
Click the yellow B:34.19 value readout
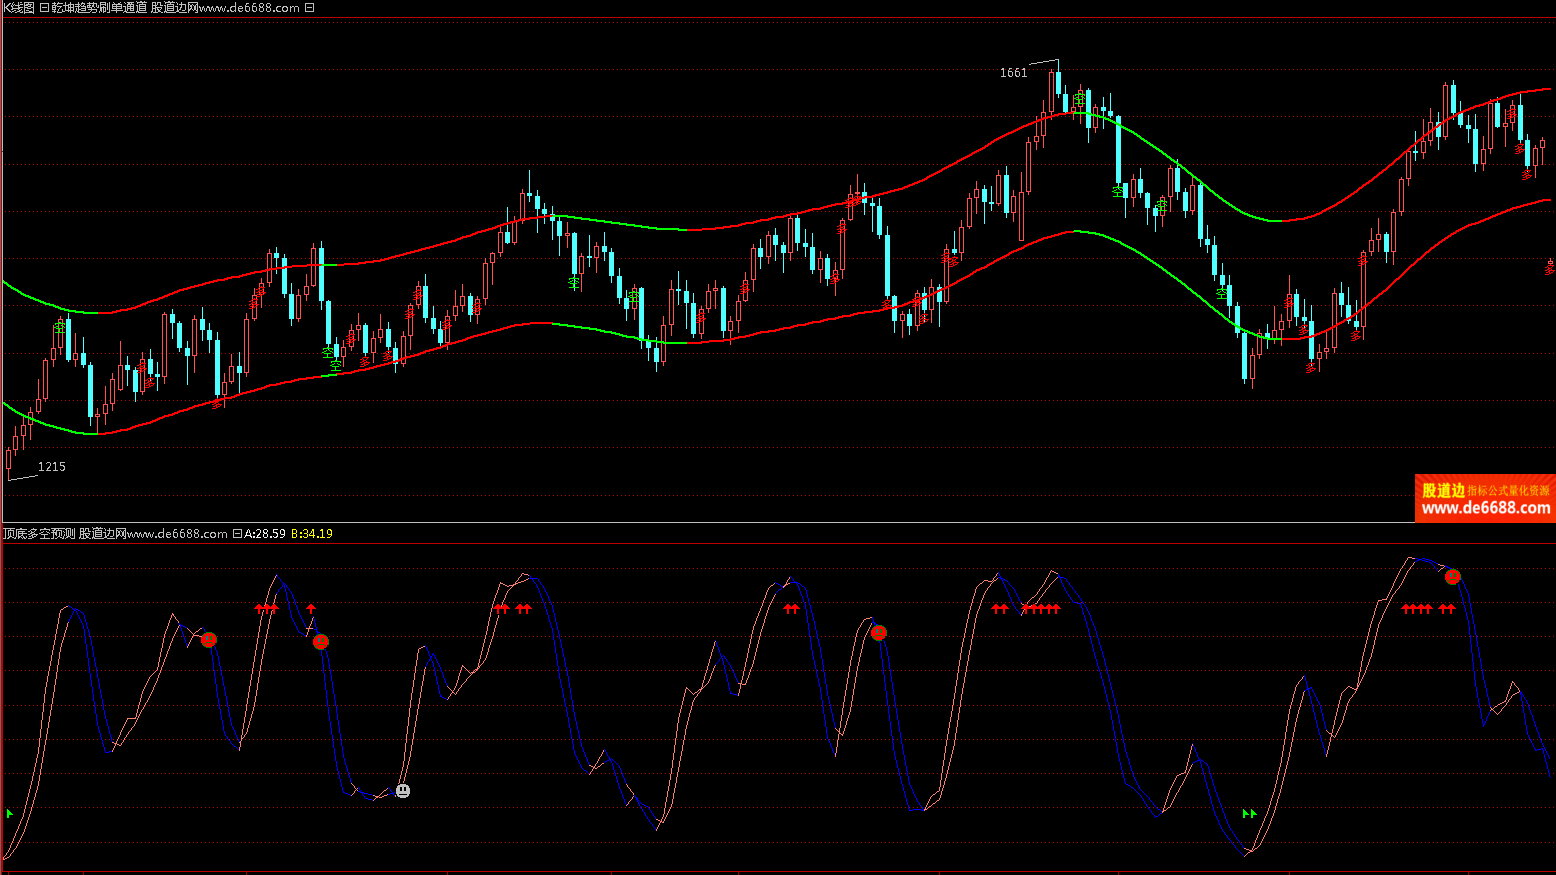[x=312, y=534]
